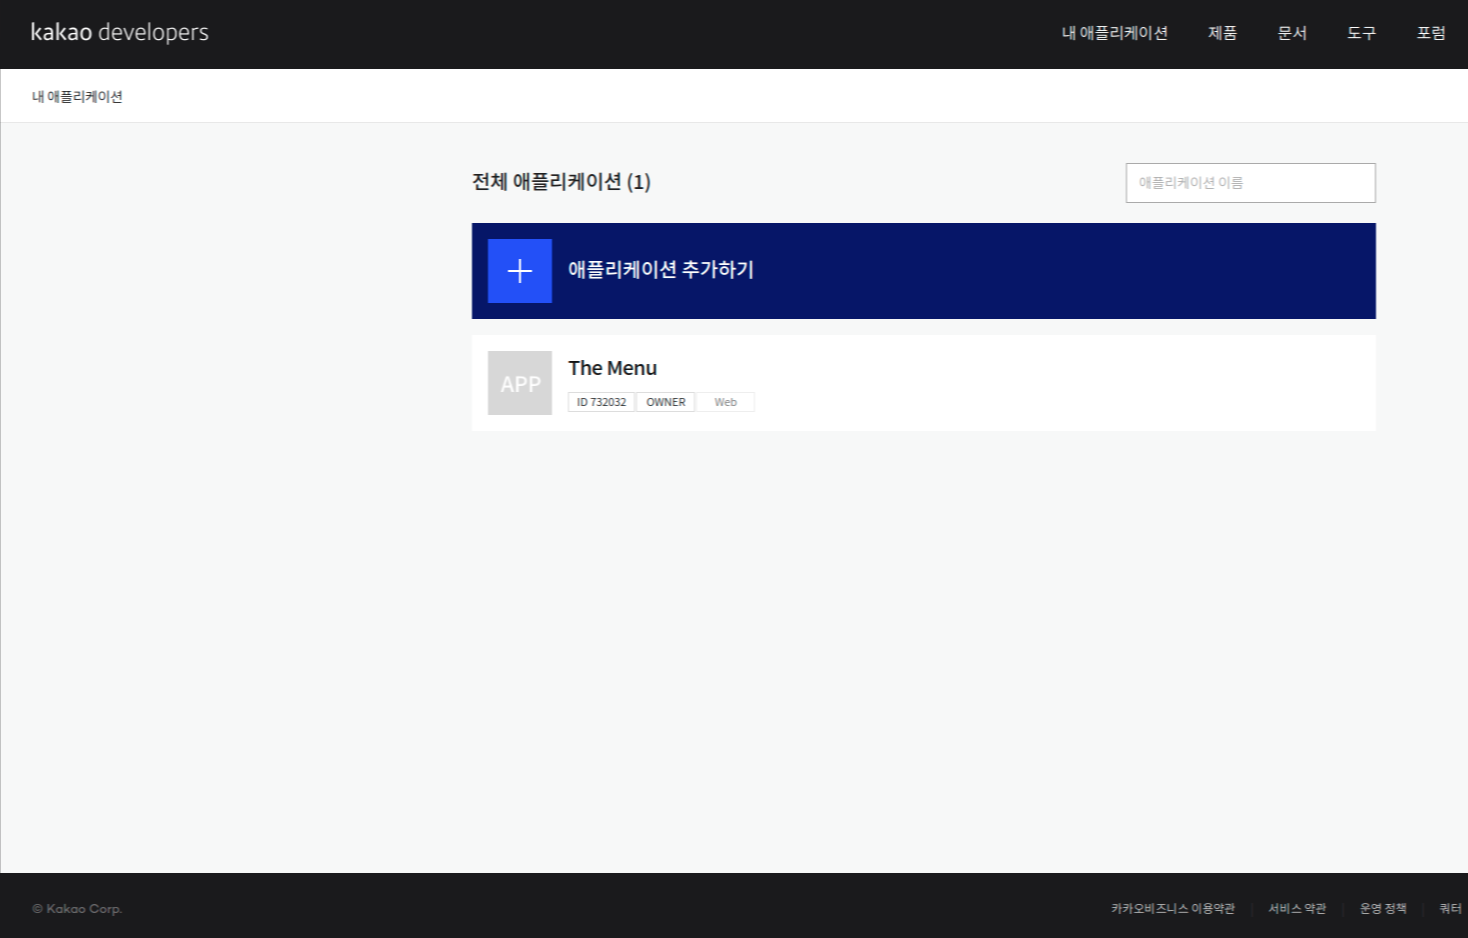The image size is (1468, 938).
Task: Click the kakao developers logo
Action: tap(120, 32)
